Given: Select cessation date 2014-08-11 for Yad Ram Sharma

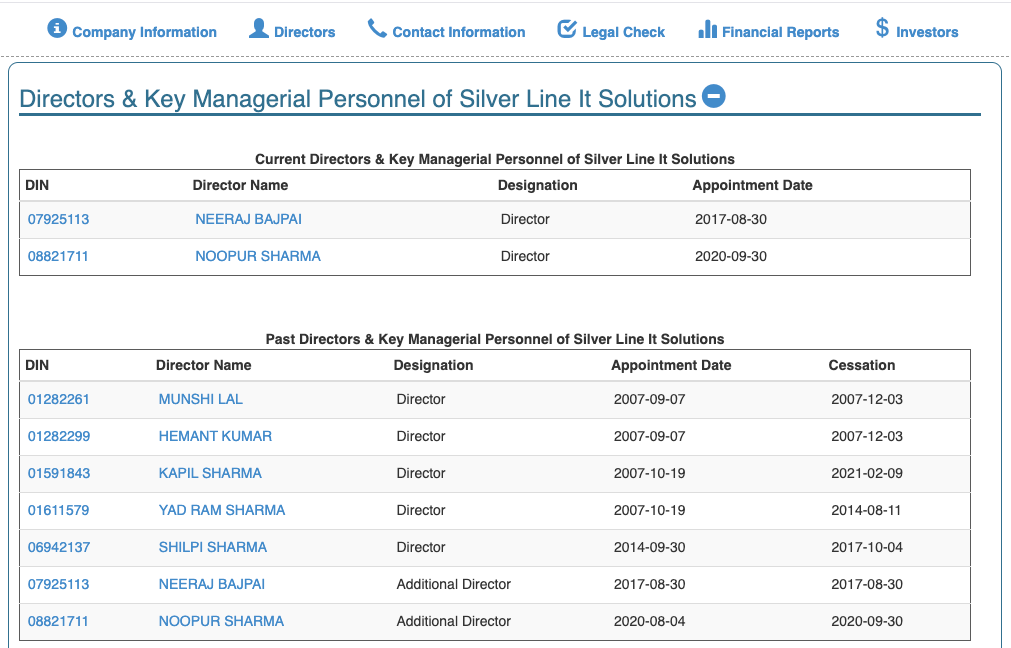Looking at the screenshot, I should (866, 510).
